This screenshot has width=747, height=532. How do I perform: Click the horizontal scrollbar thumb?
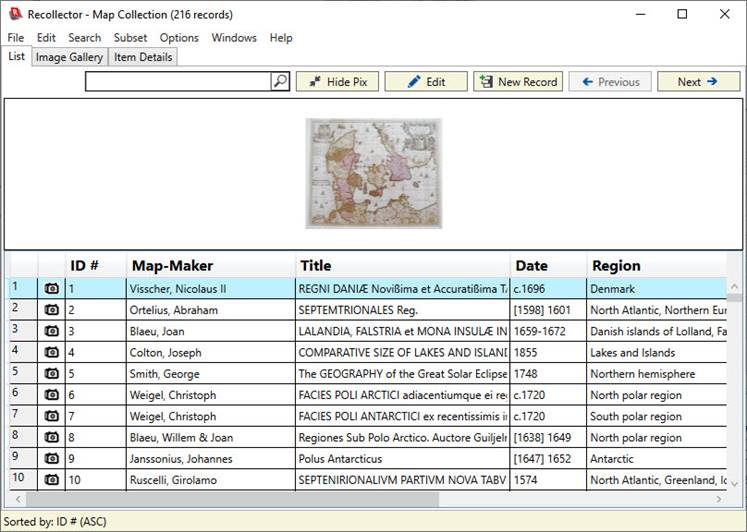232,499
